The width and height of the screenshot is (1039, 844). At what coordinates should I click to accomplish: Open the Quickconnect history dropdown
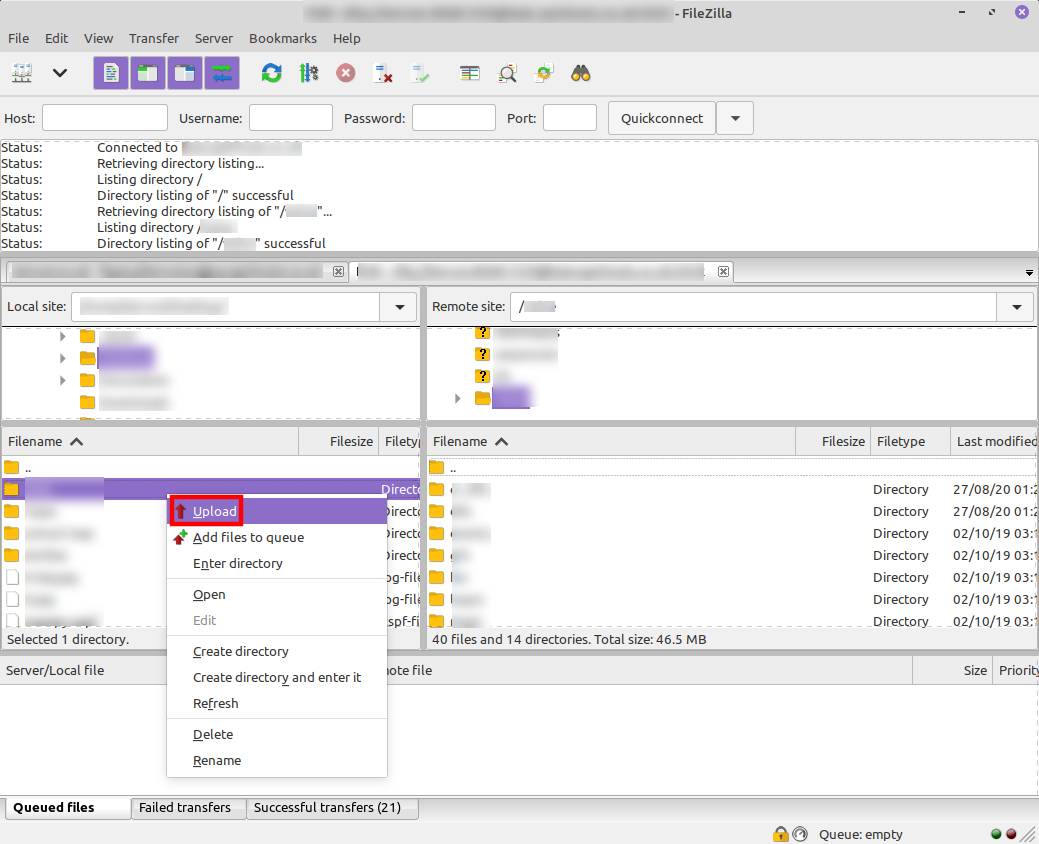click(736, 118)
